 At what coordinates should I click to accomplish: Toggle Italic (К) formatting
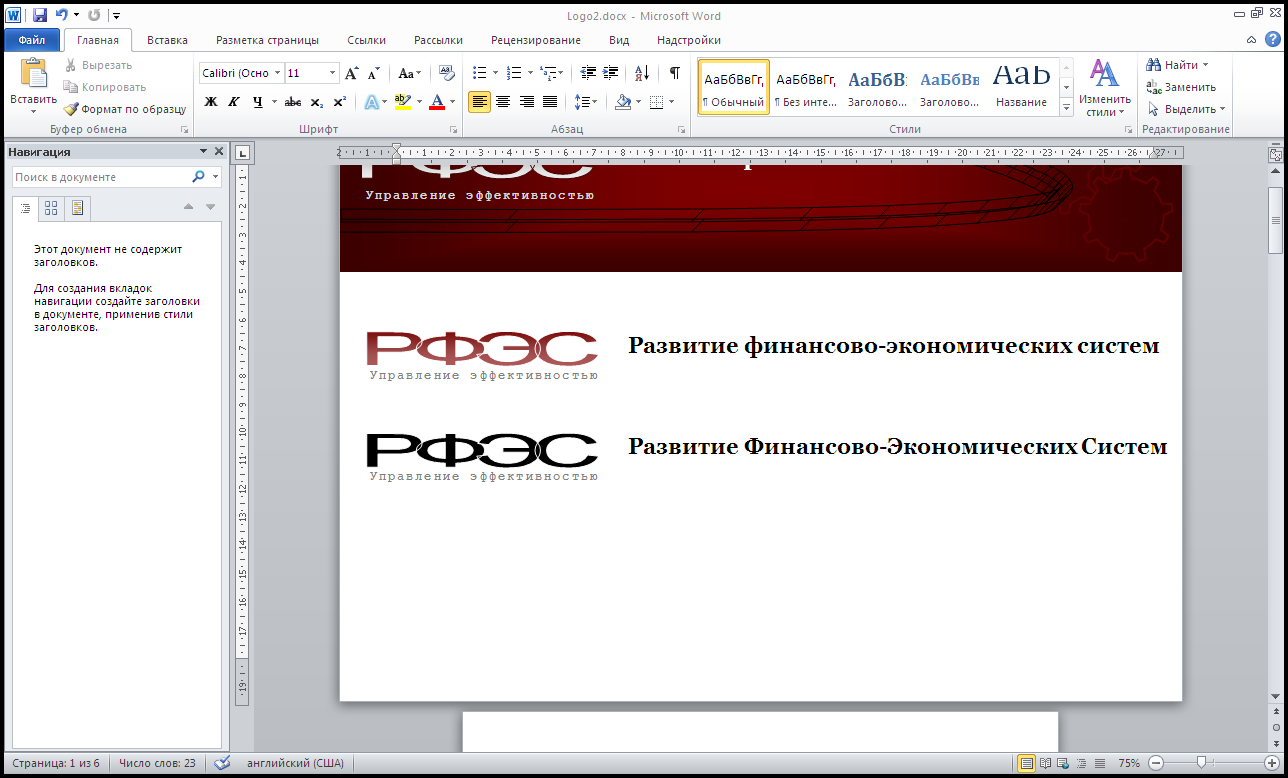[233, 102]
